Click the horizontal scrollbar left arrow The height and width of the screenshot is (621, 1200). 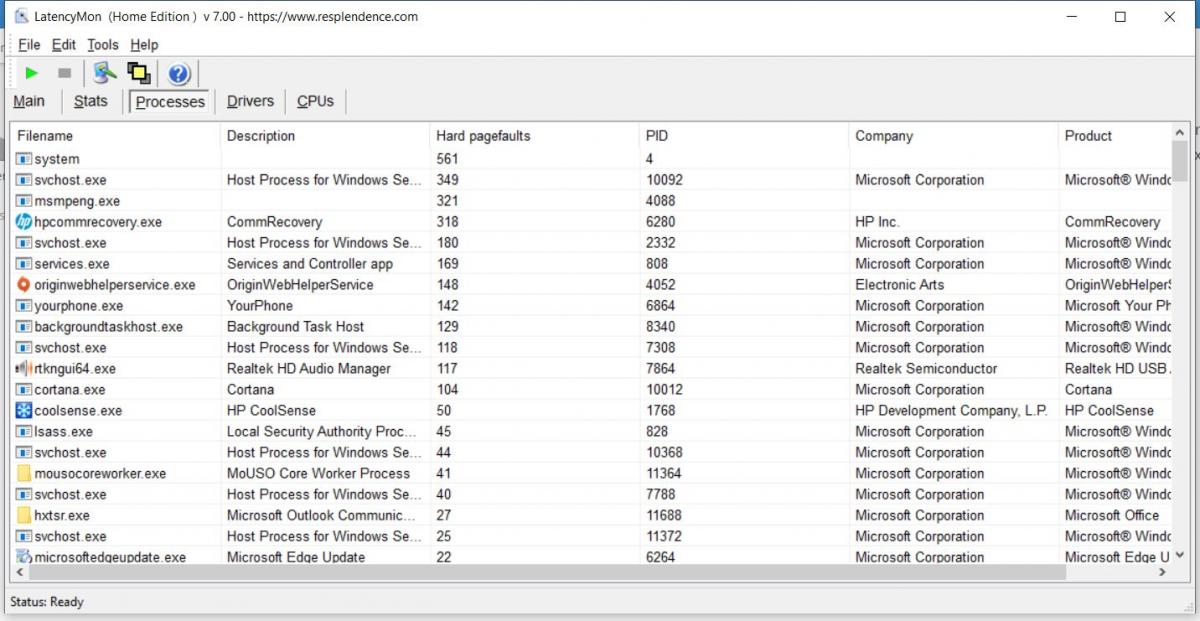pos(20,572)
